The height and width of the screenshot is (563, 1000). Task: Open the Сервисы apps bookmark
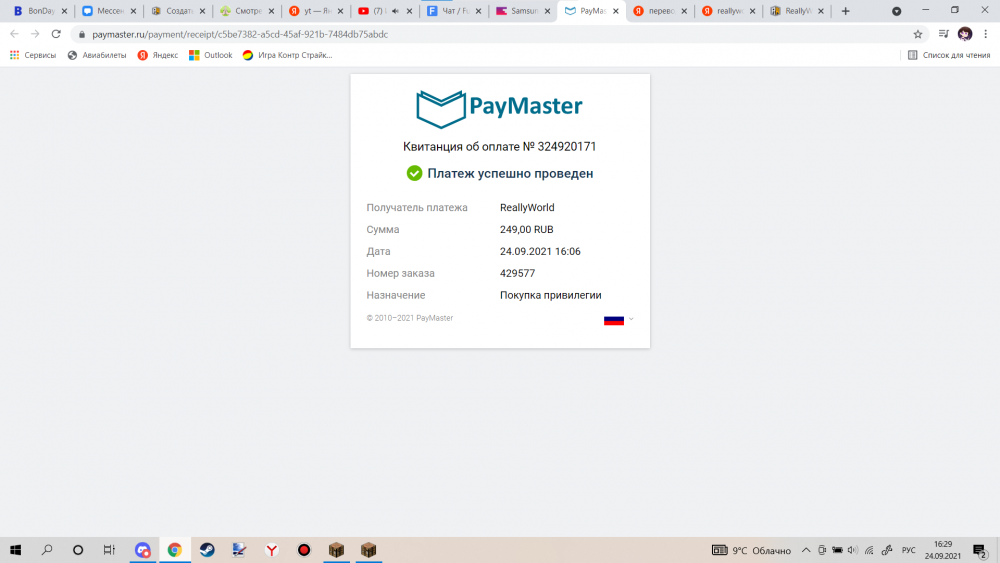click(x=33, y=55)
